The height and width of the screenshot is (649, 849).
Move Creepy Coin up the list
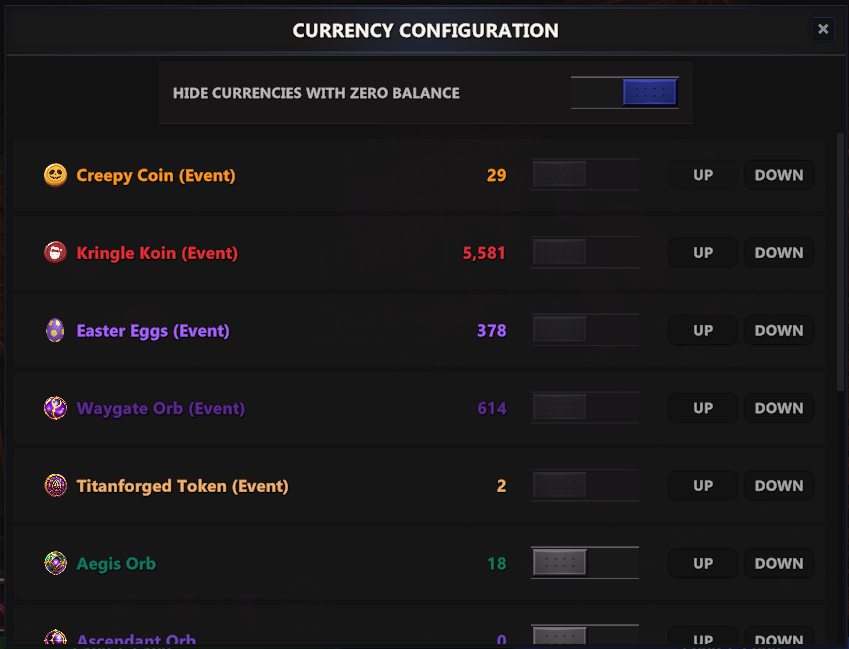point(702,175)
